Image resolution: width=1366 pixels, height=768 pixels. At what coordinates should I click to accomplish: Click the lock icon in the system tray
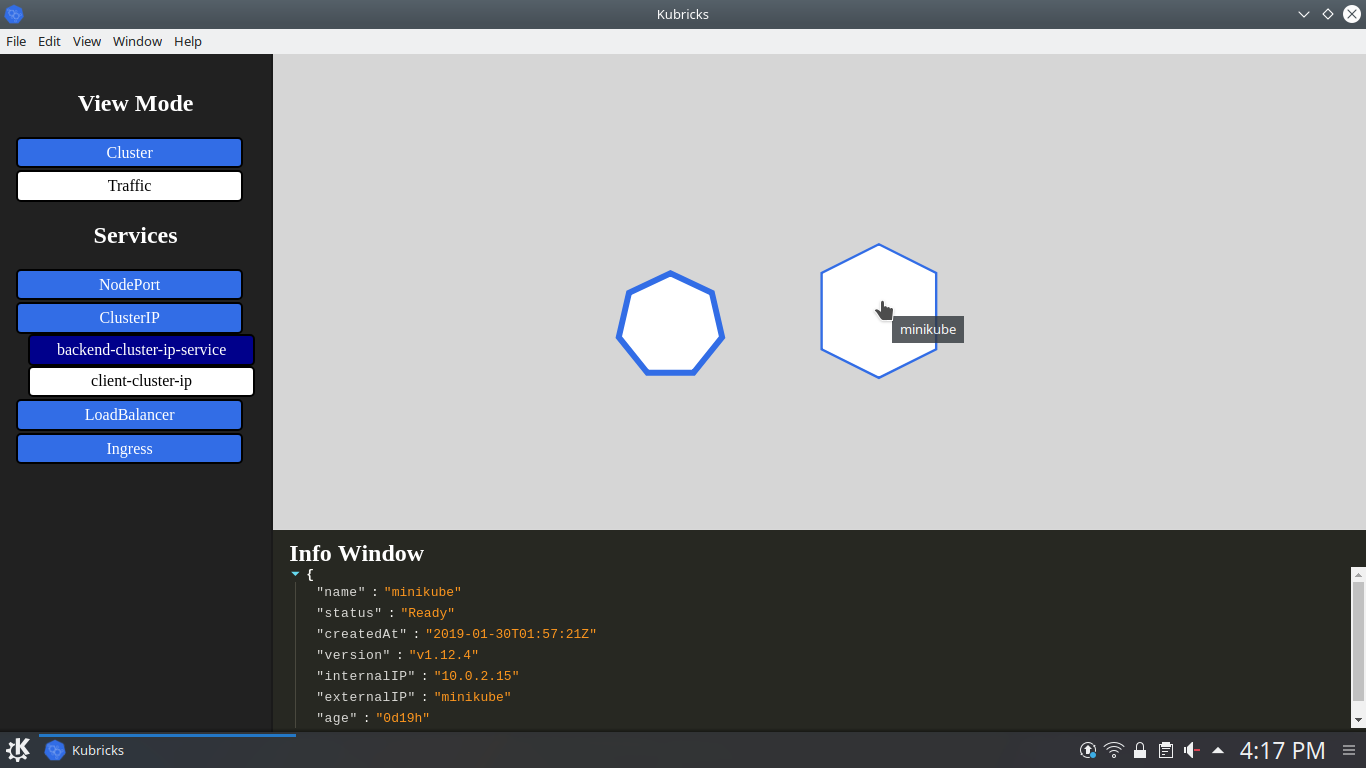[x=1140, y=750]
